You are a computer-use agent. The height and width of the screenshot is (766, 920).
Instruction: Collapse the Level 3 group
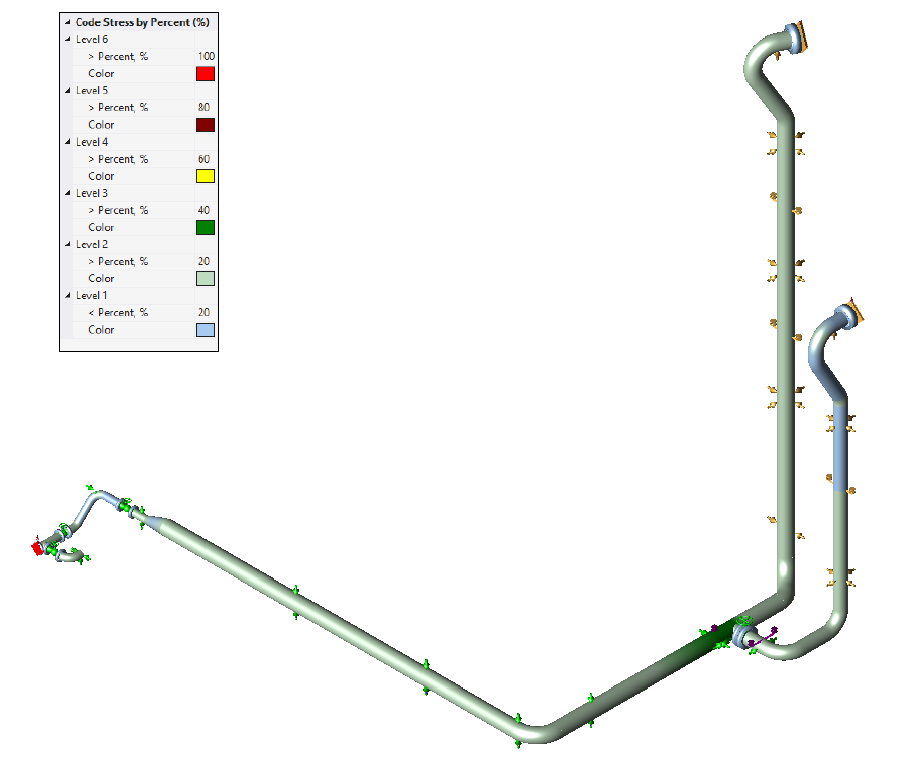pyautogui.click(x=67, y=193)
